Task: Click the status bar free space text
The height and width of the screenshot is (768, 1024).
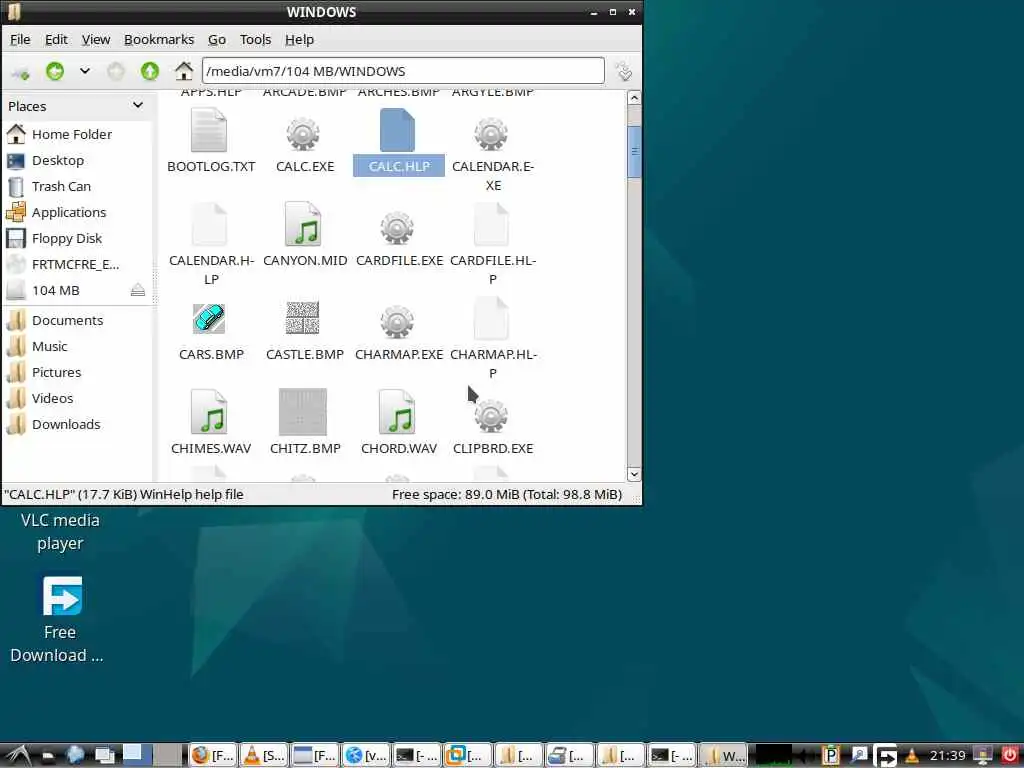Action: pyautogui.click(x=507, y=494)
